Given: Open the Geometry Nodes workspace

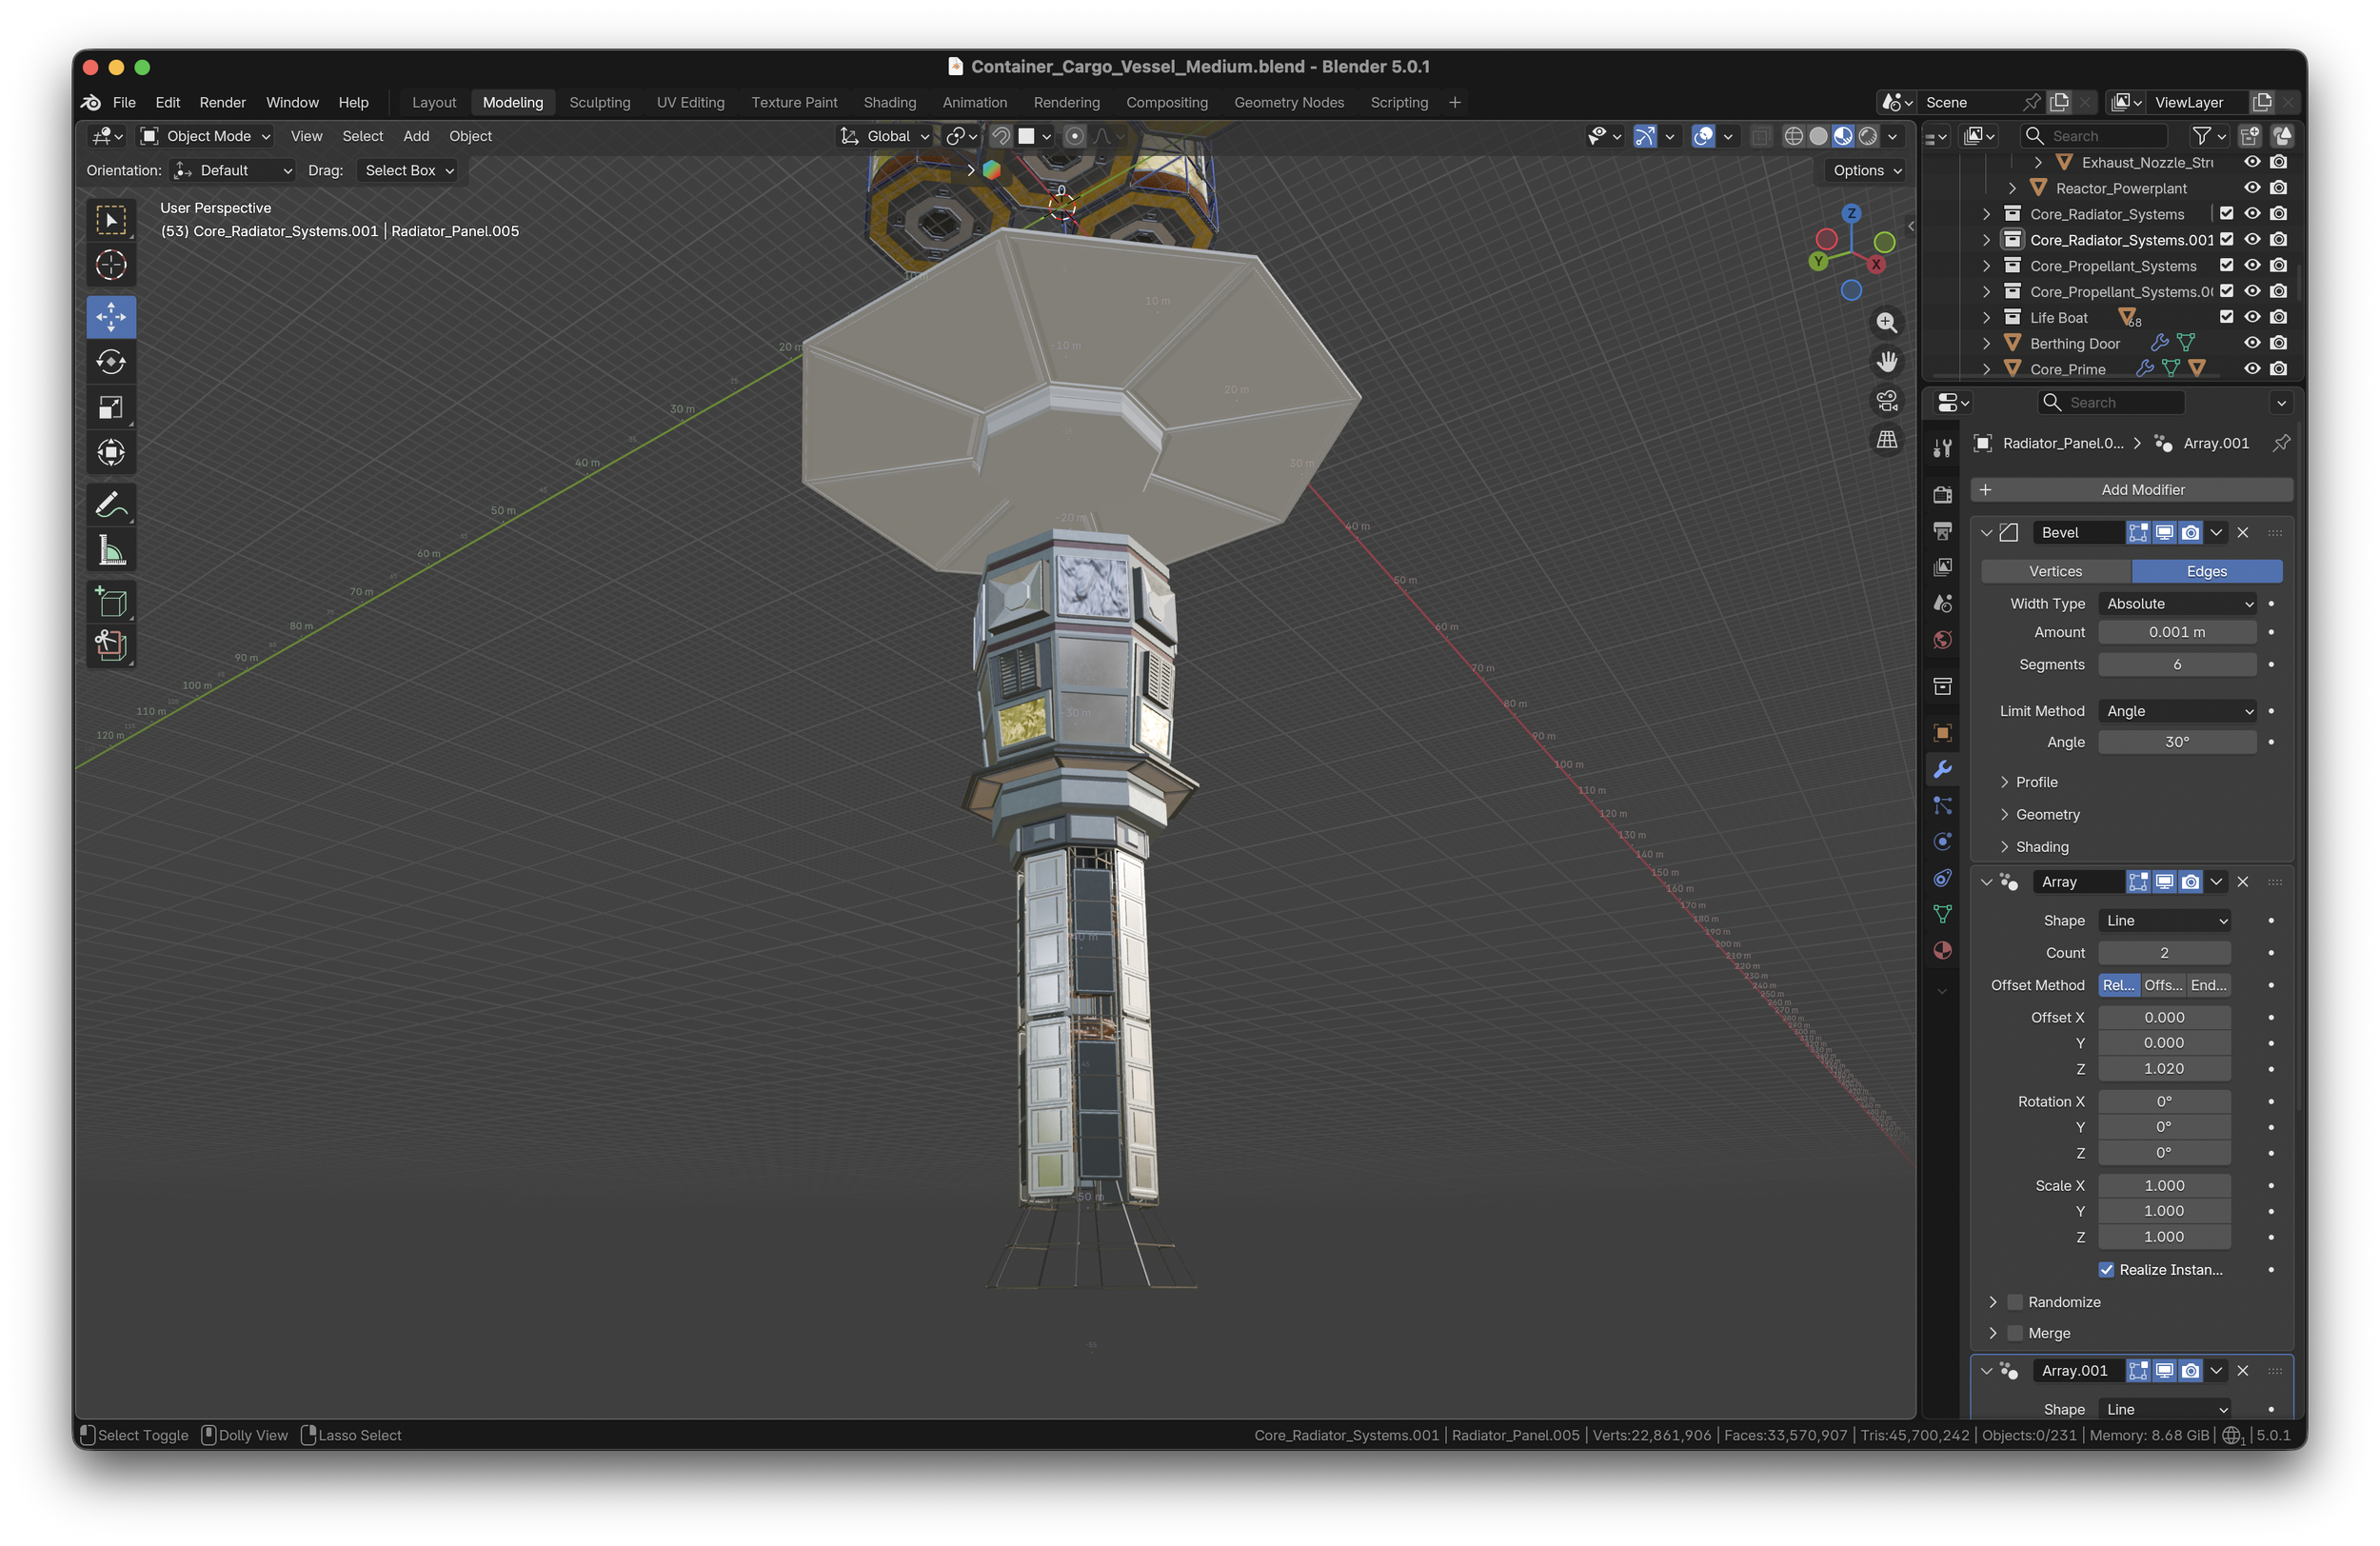Looking at the screenshot, I should click(1288, 102).
